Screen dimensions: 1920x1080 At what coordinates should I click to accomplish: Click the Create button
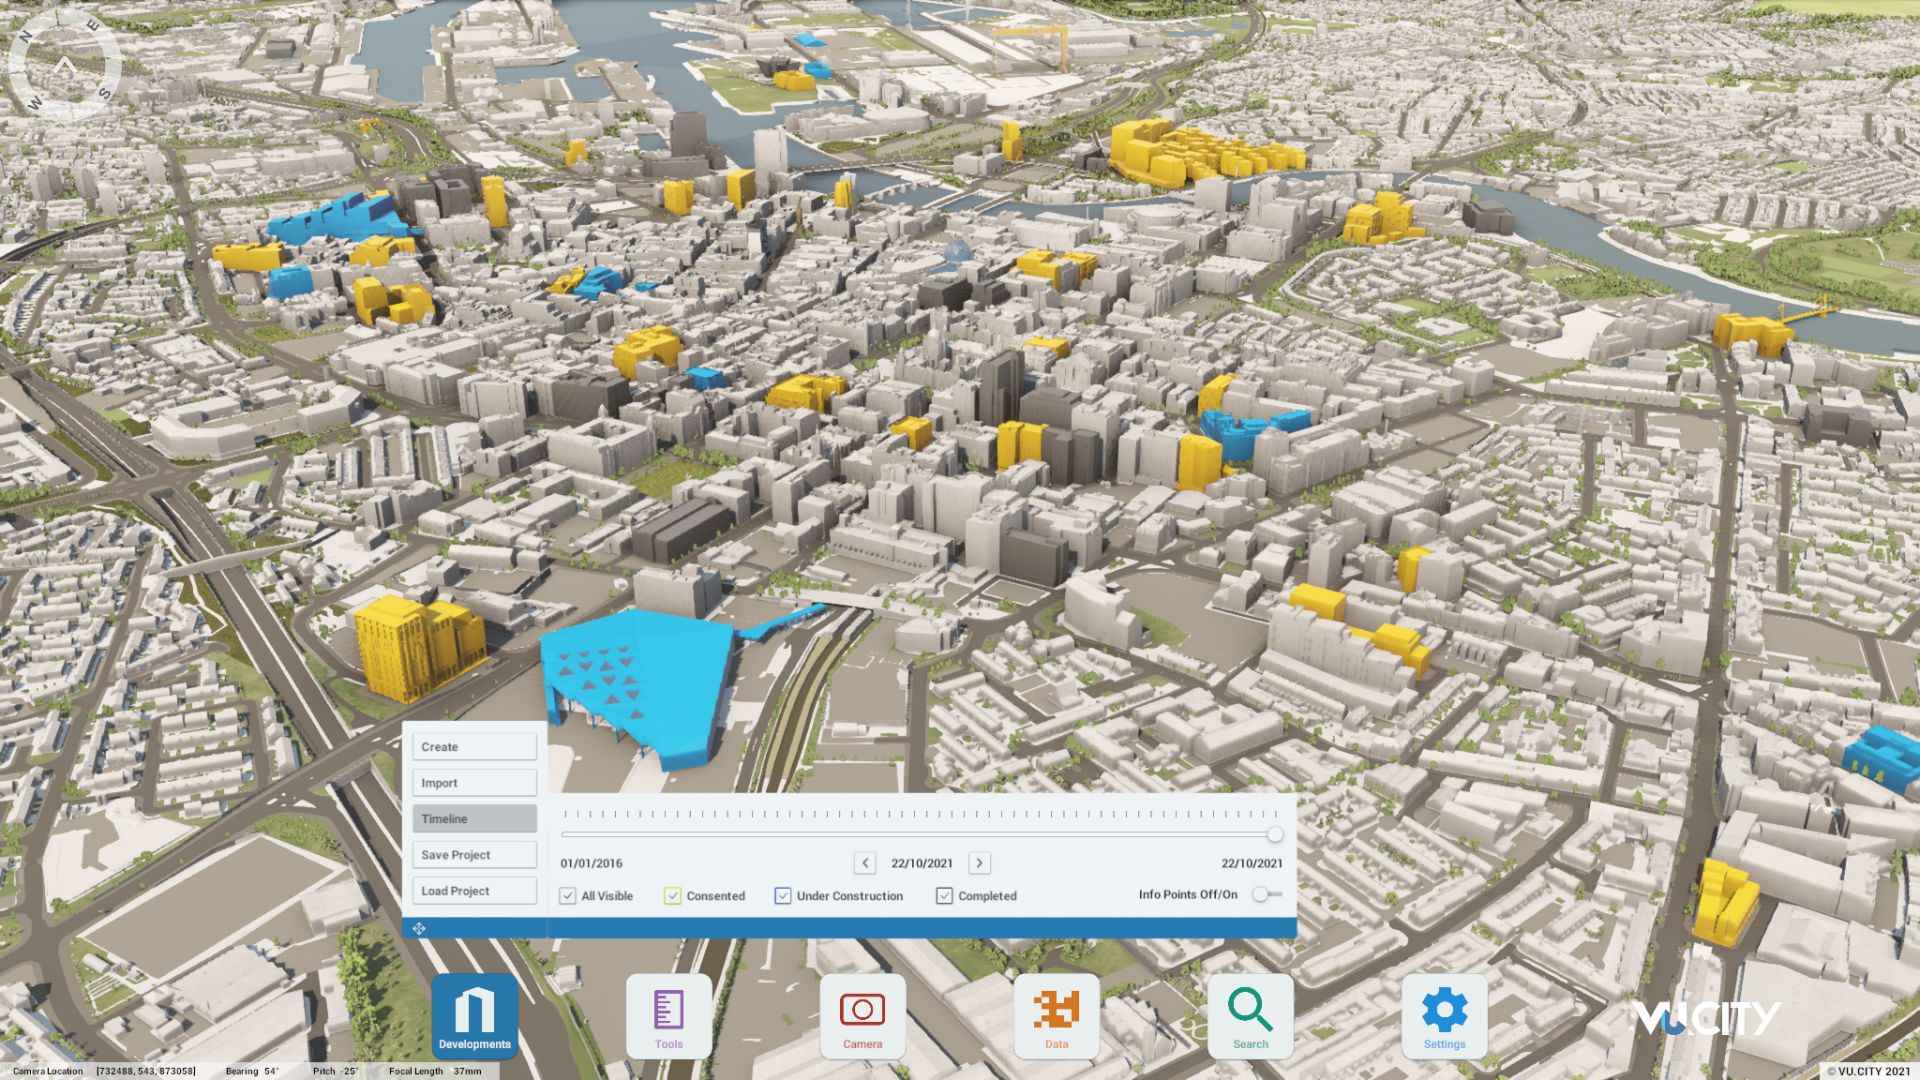pyautogui.click(x=474, y=747)
